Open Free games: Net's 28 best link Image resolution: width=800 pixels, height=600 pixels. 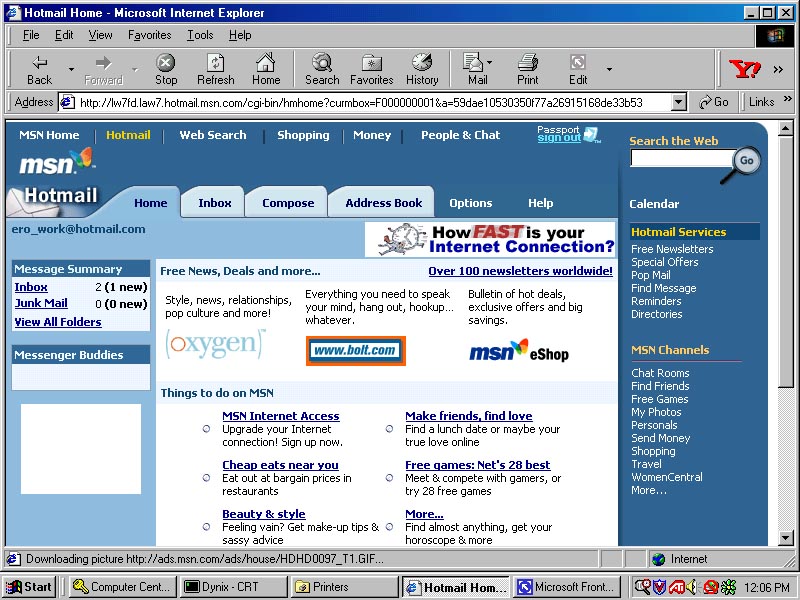pos(478,465)
